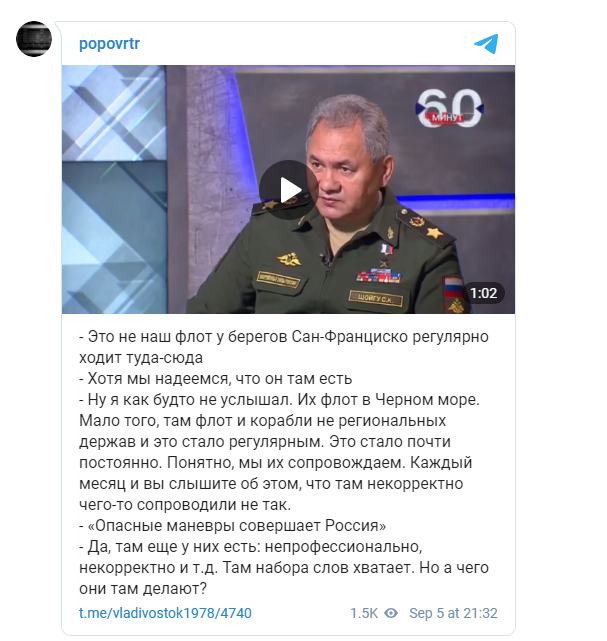Viewport: 607px width, 641px height.
Task: Click the final line "они там делают?"
Action: pos(143,588)
